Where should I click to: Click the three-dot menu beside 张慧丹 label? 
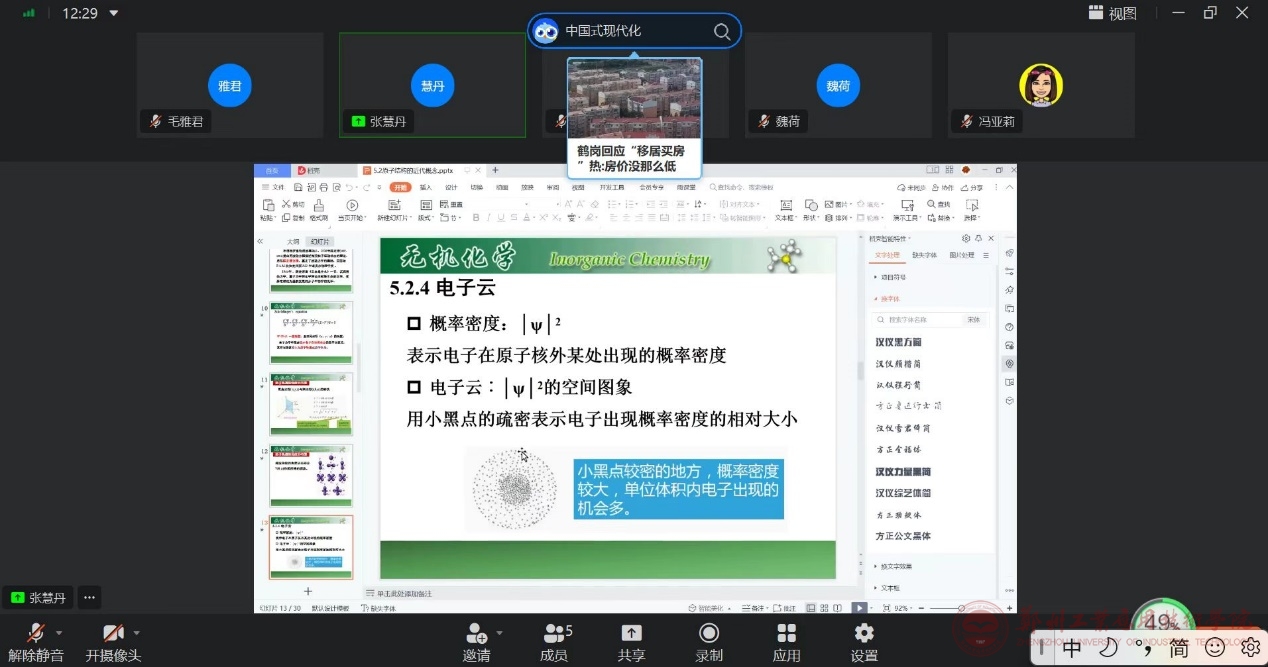(89, 598)
